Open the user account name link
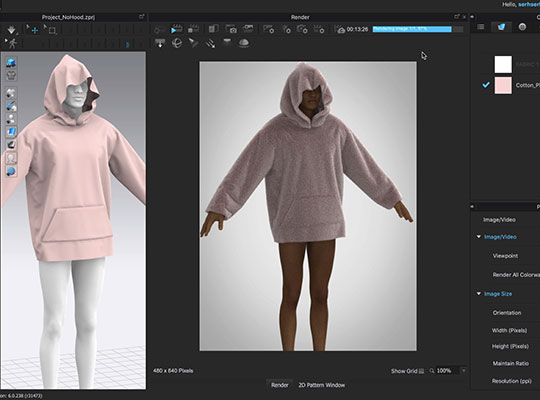Screen dimensions: 540x400 coord(529,4)
